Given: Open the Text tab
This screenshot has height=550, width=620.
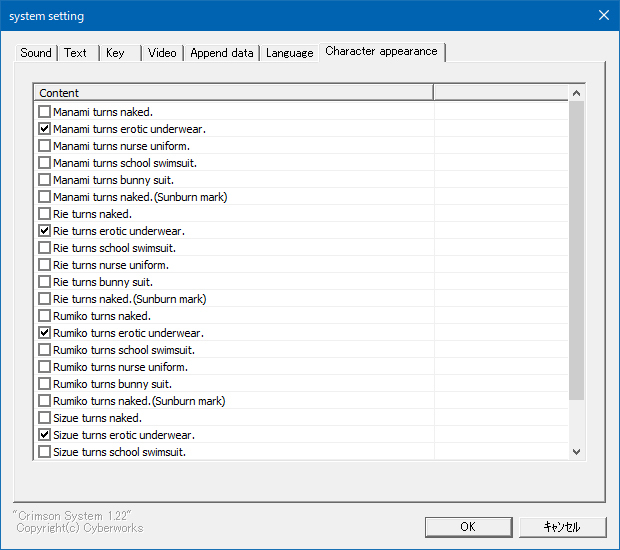Looking at the screenshot, I should click(x=78, y=53).
